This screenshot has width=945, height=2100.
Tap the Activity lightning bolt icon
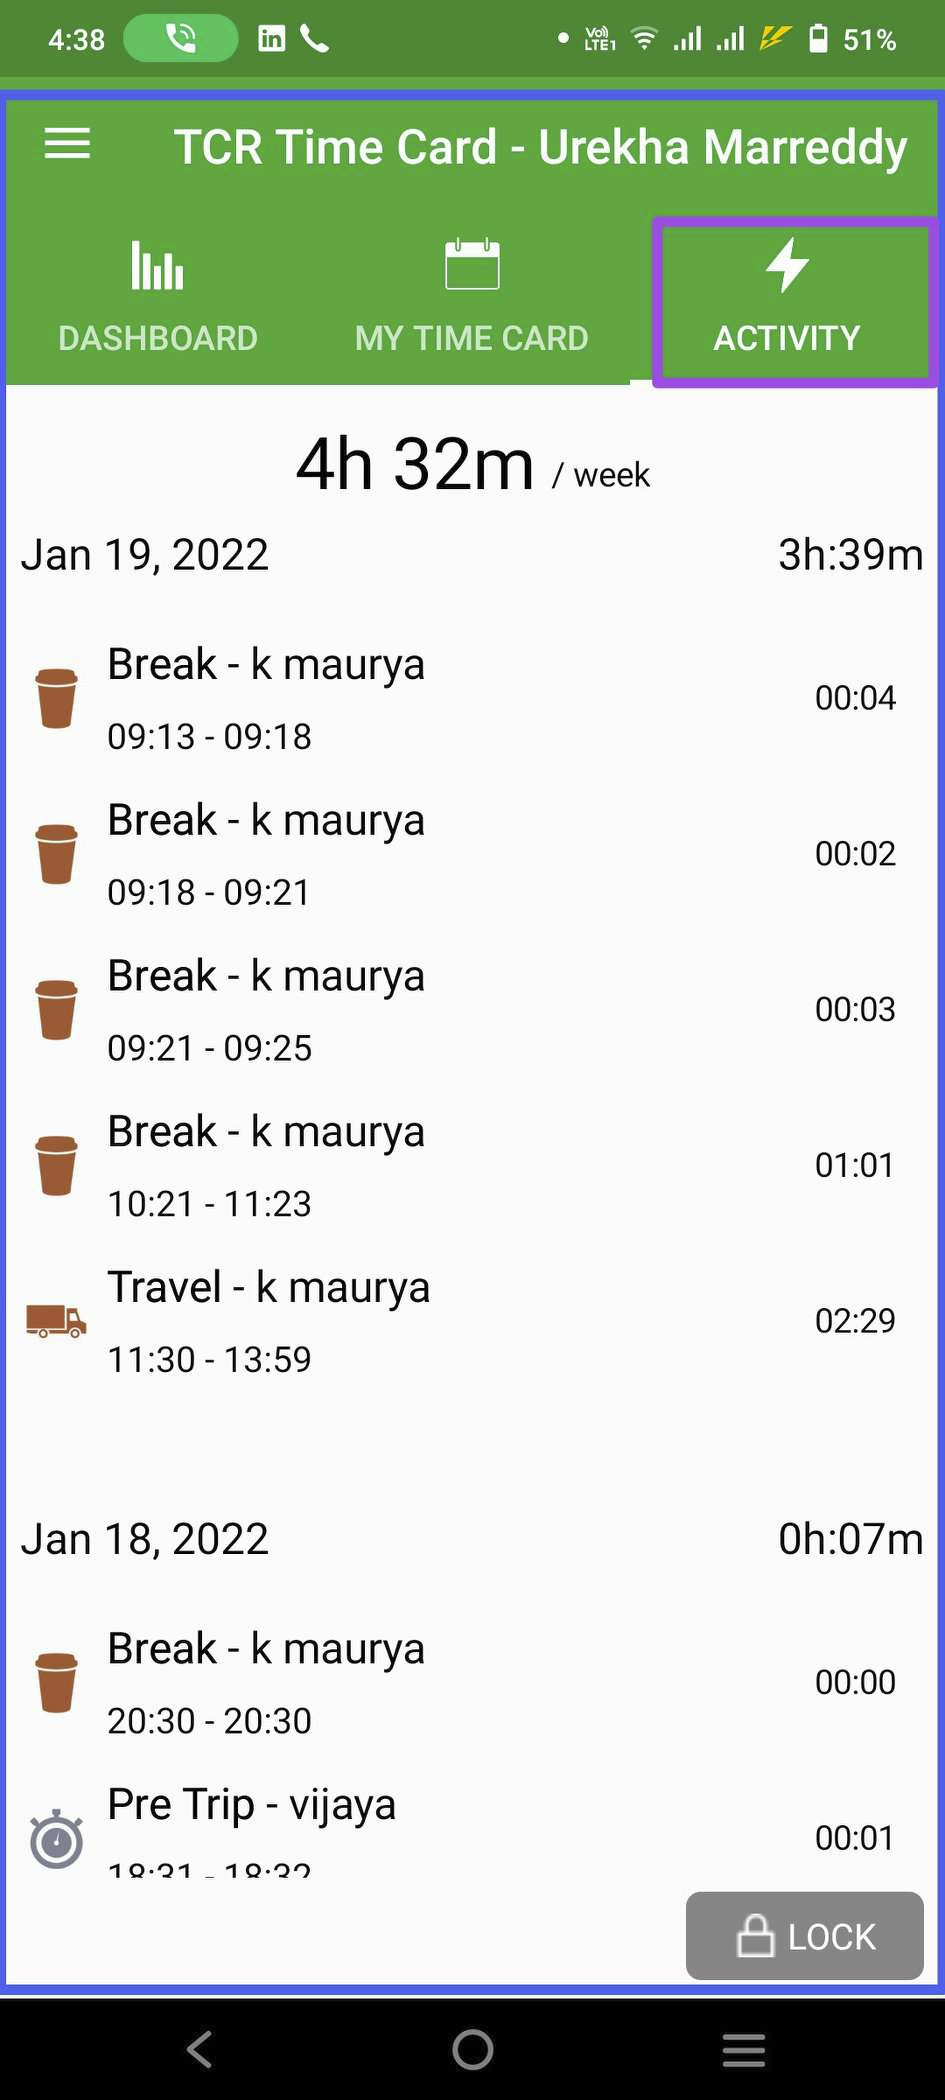787,265
